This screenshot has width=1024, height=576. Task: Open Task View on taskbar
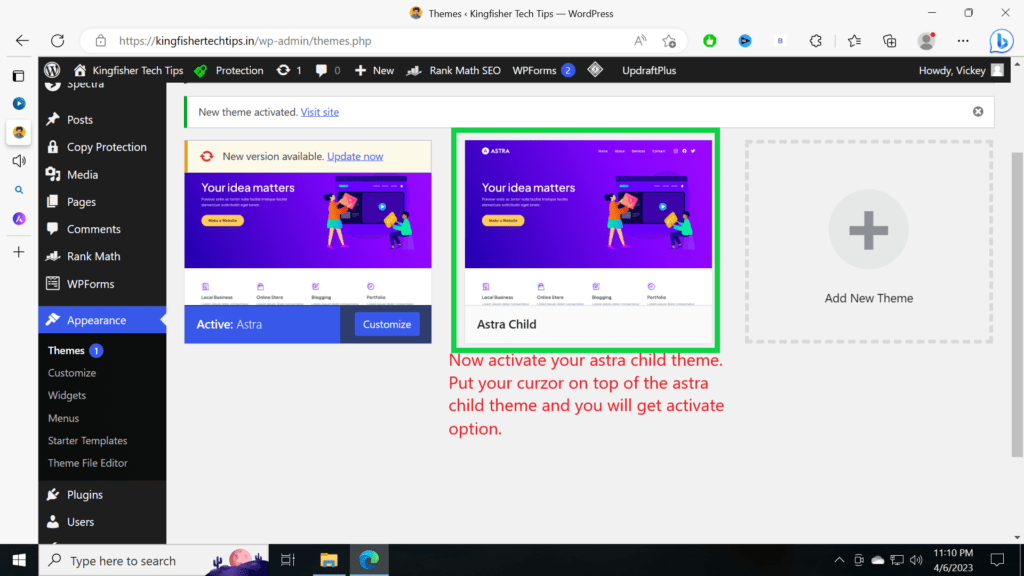287,560
